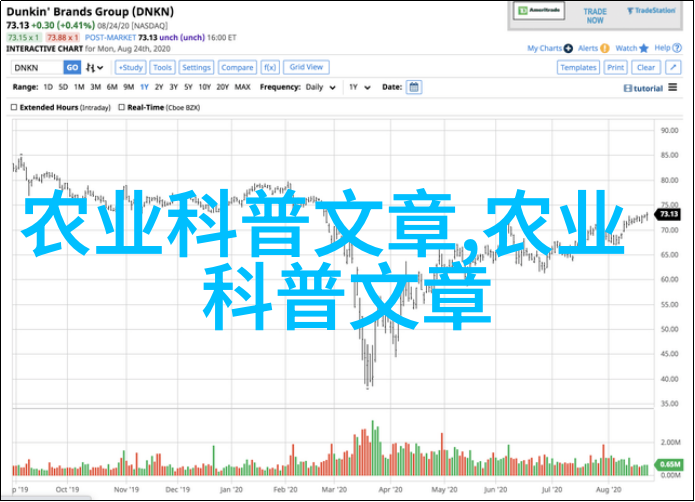This screenshot has height=502, width=695.
Task: Click the 73.88 x 1 ask box
Action: click(x=63, y=38)
